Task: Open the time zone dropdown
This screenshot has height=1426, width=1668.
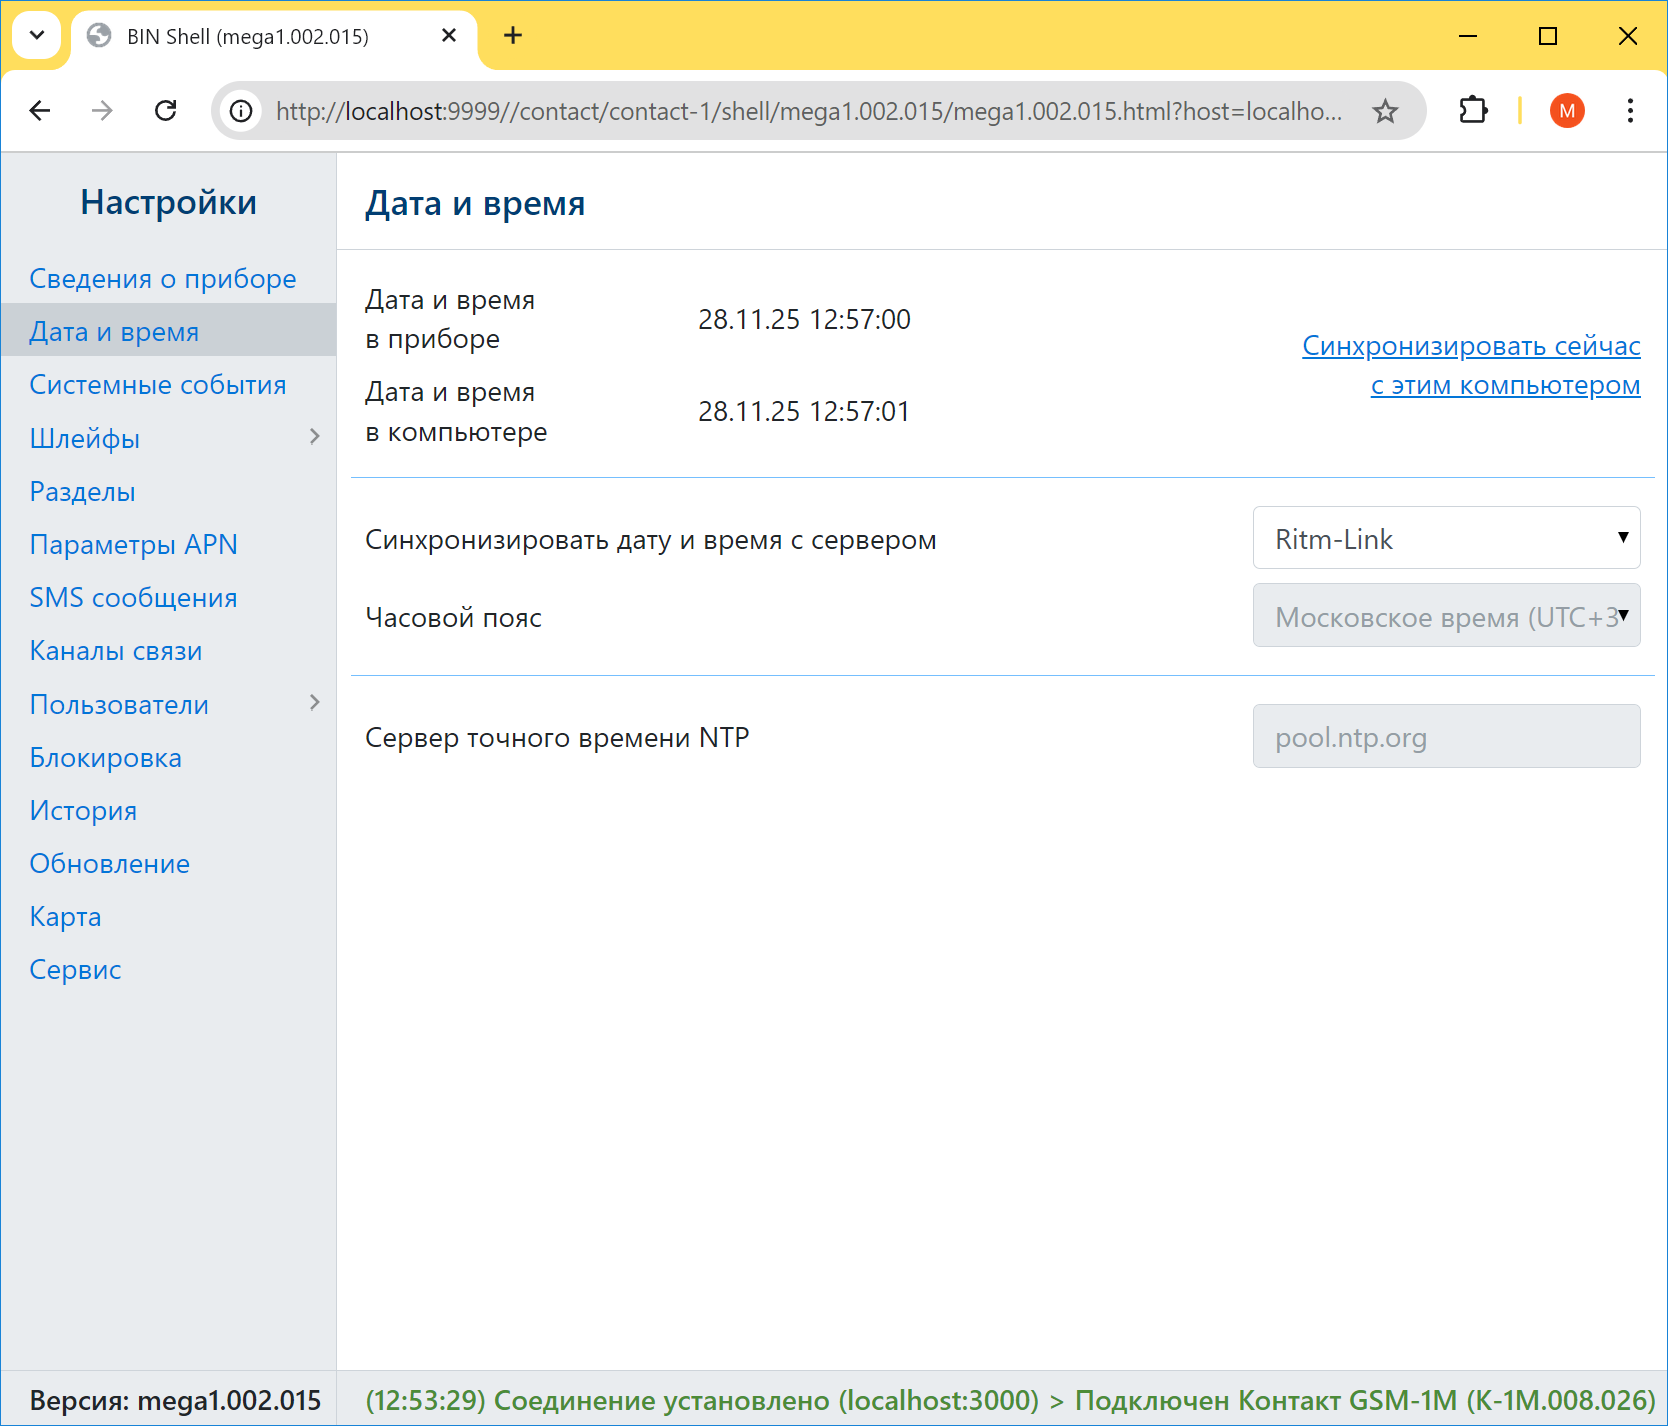Action: pyautogui.click(x=1446, y=616)
